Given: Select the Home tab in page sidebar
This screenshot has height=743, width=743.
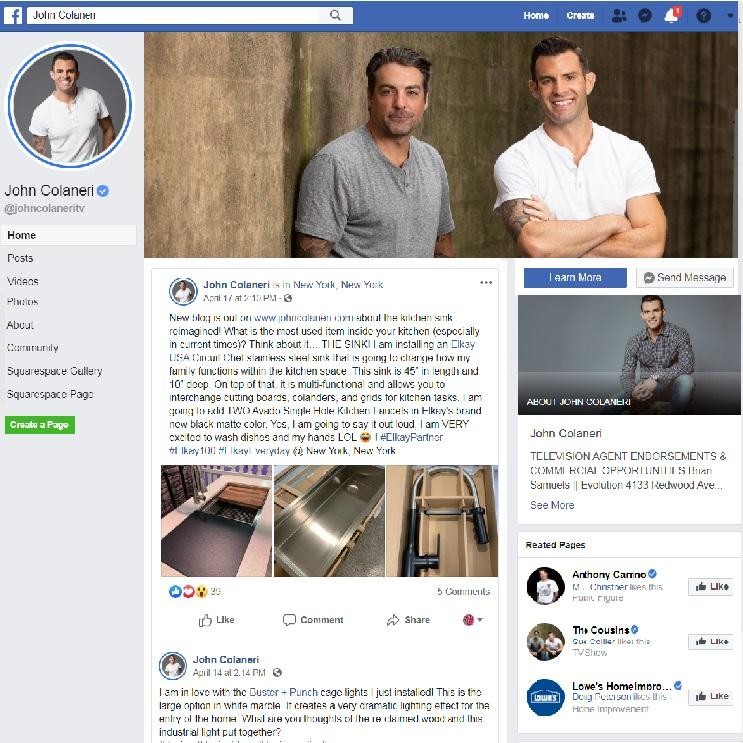Looking at the screenshot, I should pyautogui.click(x=68, y=236).
